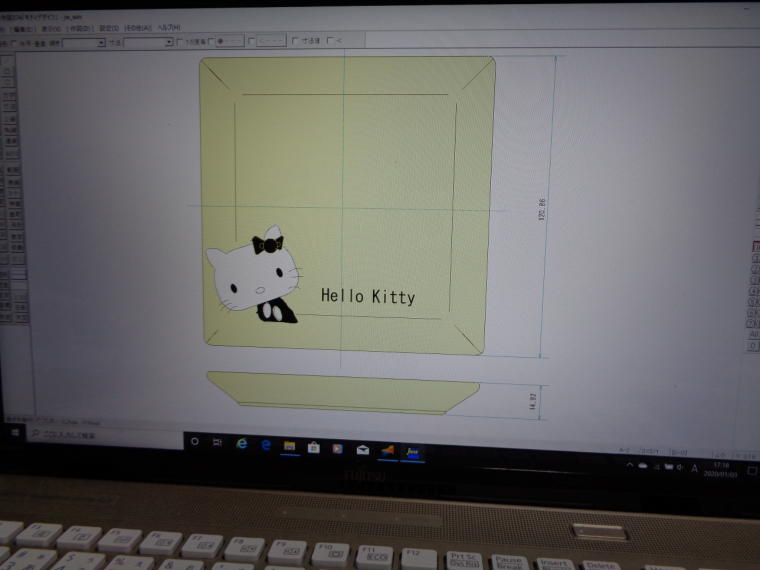Open the 表示(V) view menu
Image resolution: width=760 pixels, height=570 pixels.
pyautogui.click(x=51, y=29)
